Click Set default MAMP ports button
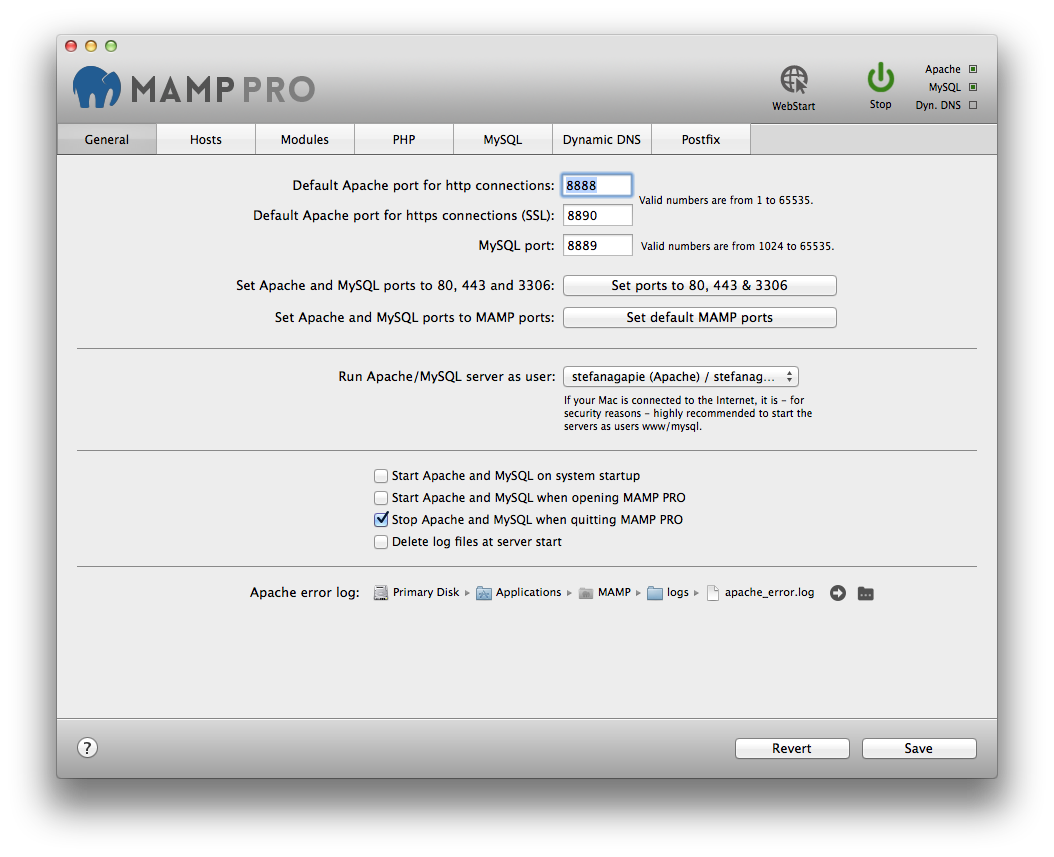The height and width of the screenshot is (857, 1054). (700, 317)
